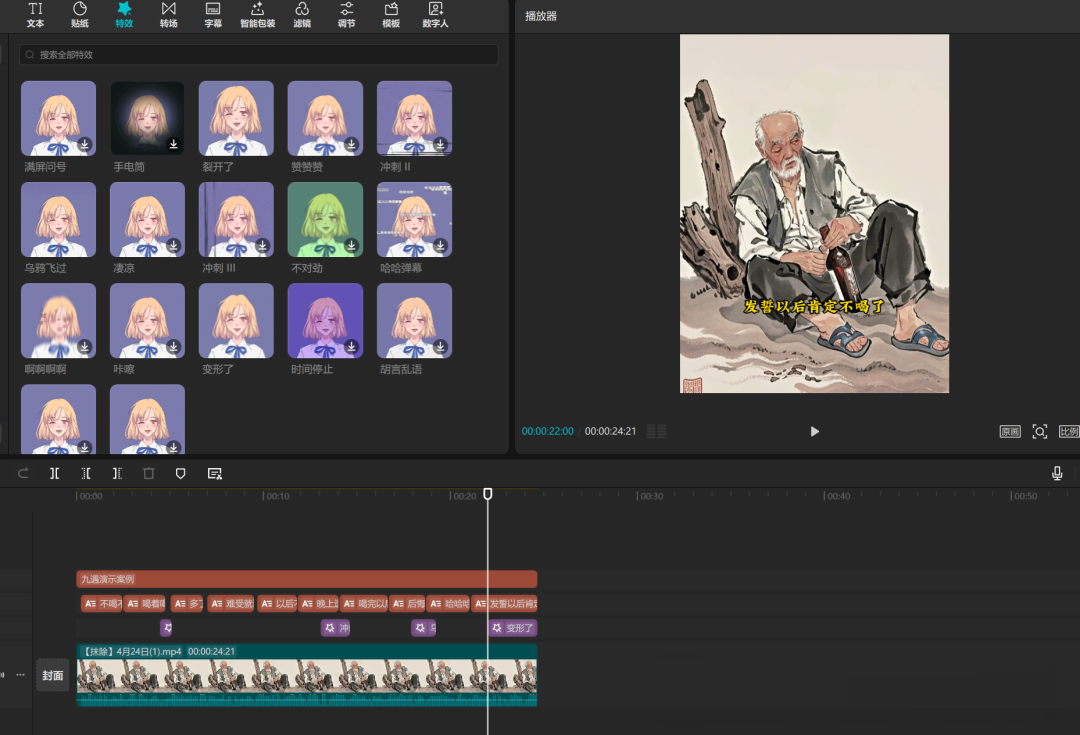Click the 搜索全部特效 search field
Screen dimensions: 1080x735
click(258, 54)
